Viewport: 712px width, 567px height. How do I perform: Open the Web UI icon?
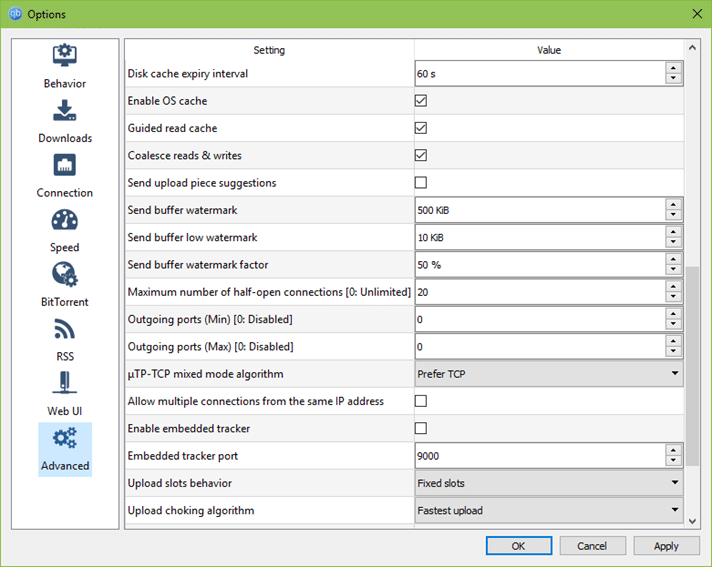(x=64, y=382)
